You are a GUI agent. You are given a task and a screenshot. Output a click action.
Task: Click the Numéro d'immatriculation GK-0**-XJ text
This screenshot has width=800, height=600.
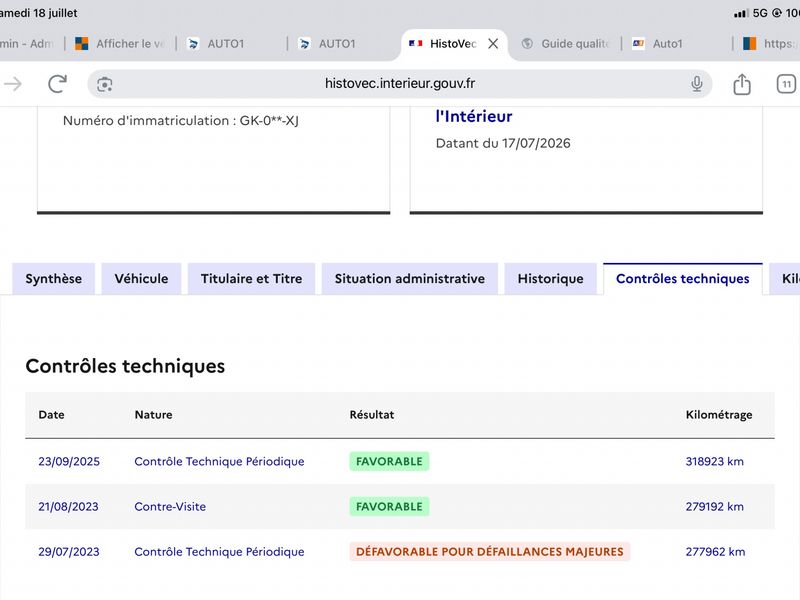(x=181, y=121)
